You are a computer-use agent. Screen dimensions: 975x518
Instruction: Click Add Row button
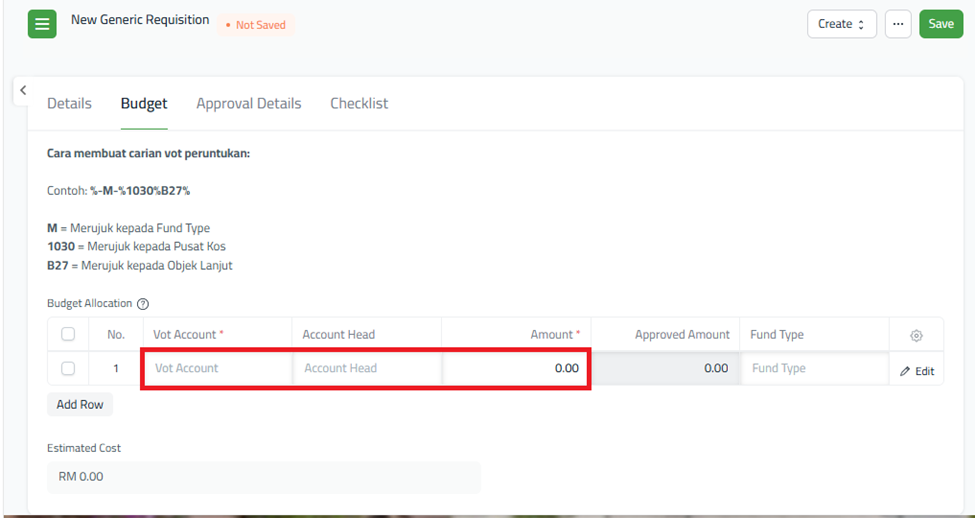click(80, 404)
